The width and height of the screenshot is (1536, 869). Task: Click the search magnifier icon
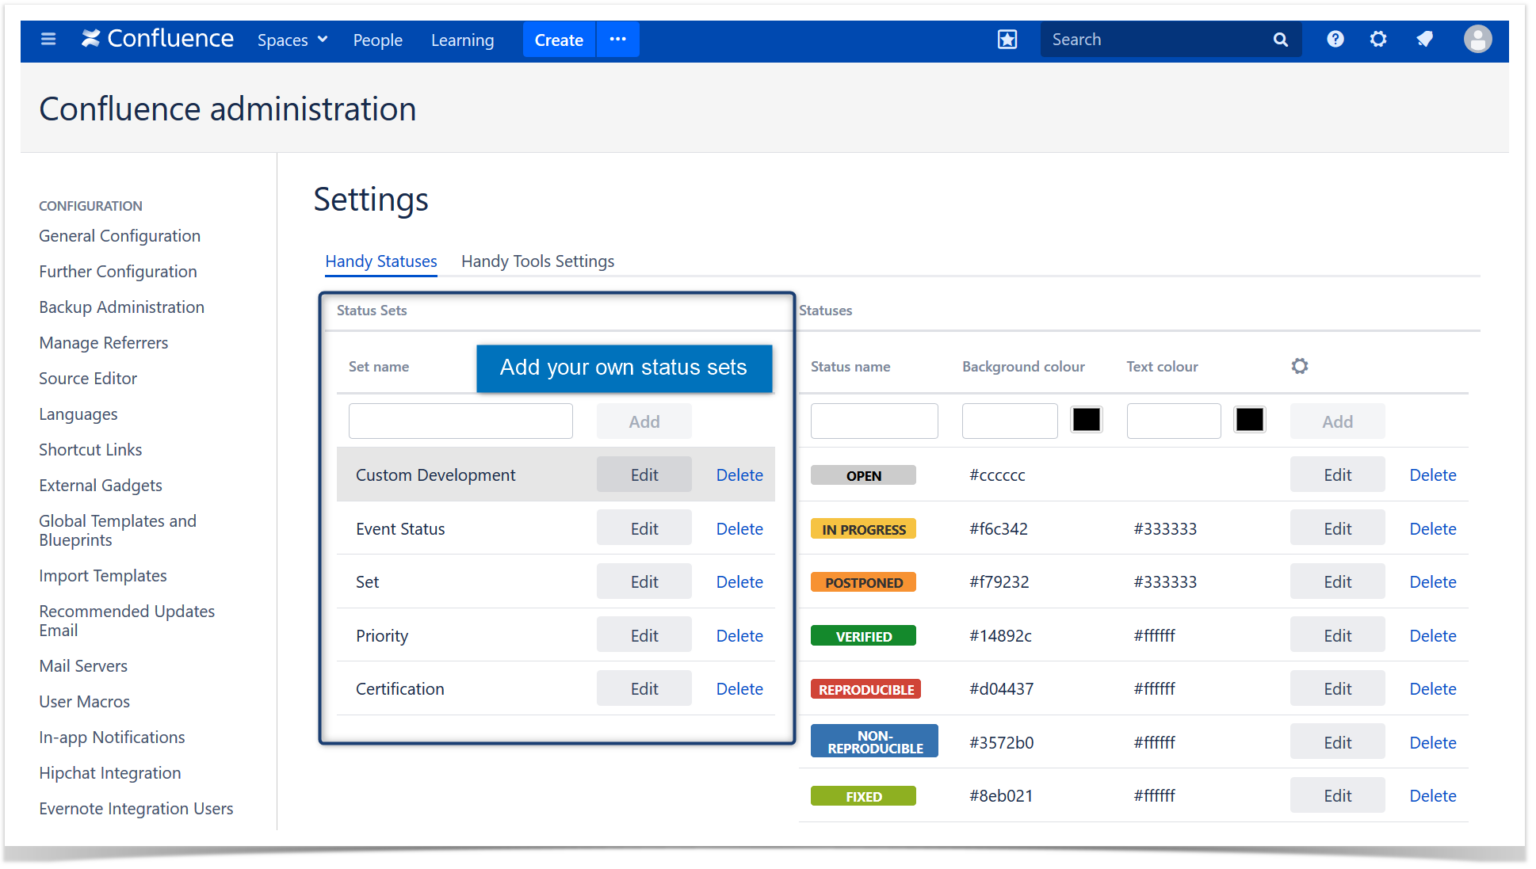coord(1280,39)
